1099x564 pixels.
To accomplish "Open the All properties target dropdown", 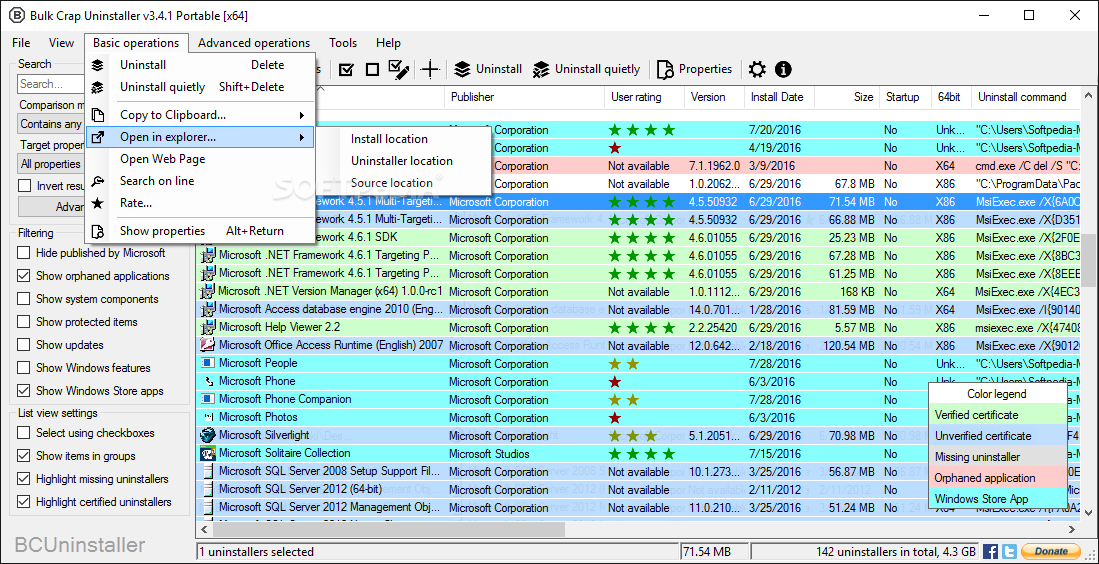I will pyautogui.click(x=50, y=164).
